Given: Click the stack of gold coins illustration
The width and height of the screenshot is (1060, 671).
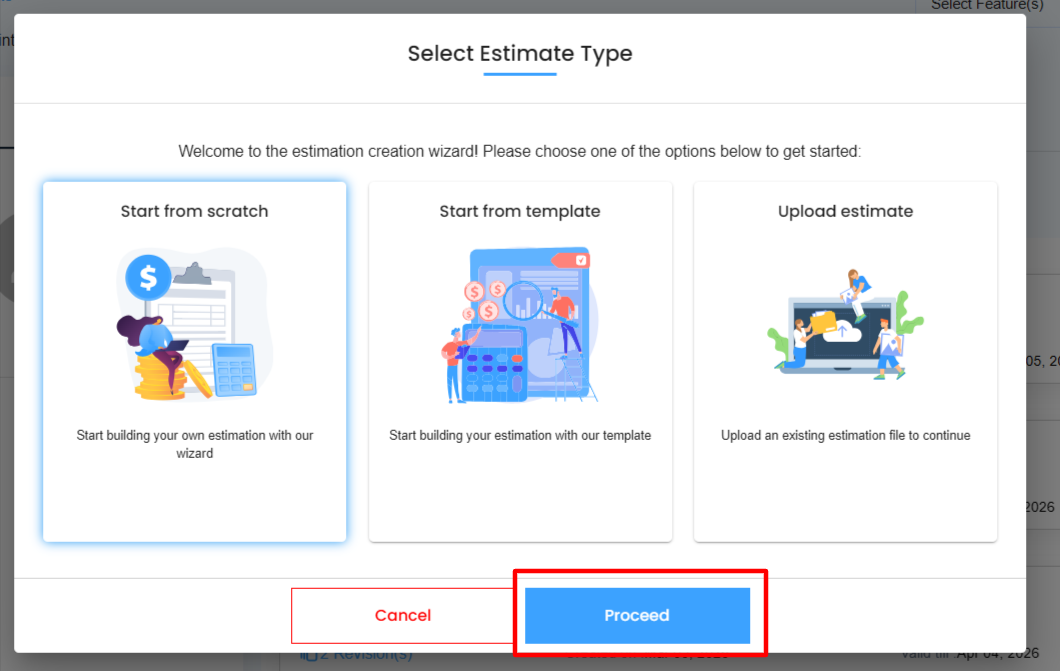Looking at the screenshot, I should tap(160, 377).
